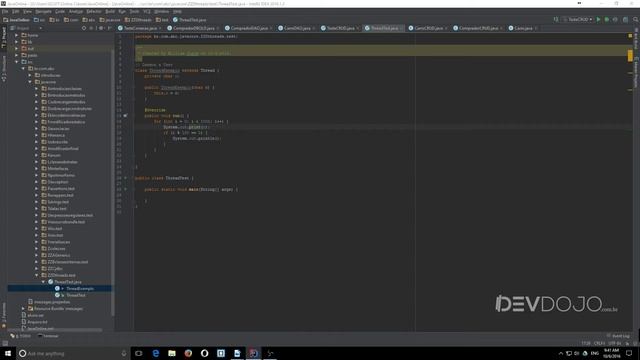
Task: Open Windows Action Center notifications icon
Action: click(x=629, y=353)
